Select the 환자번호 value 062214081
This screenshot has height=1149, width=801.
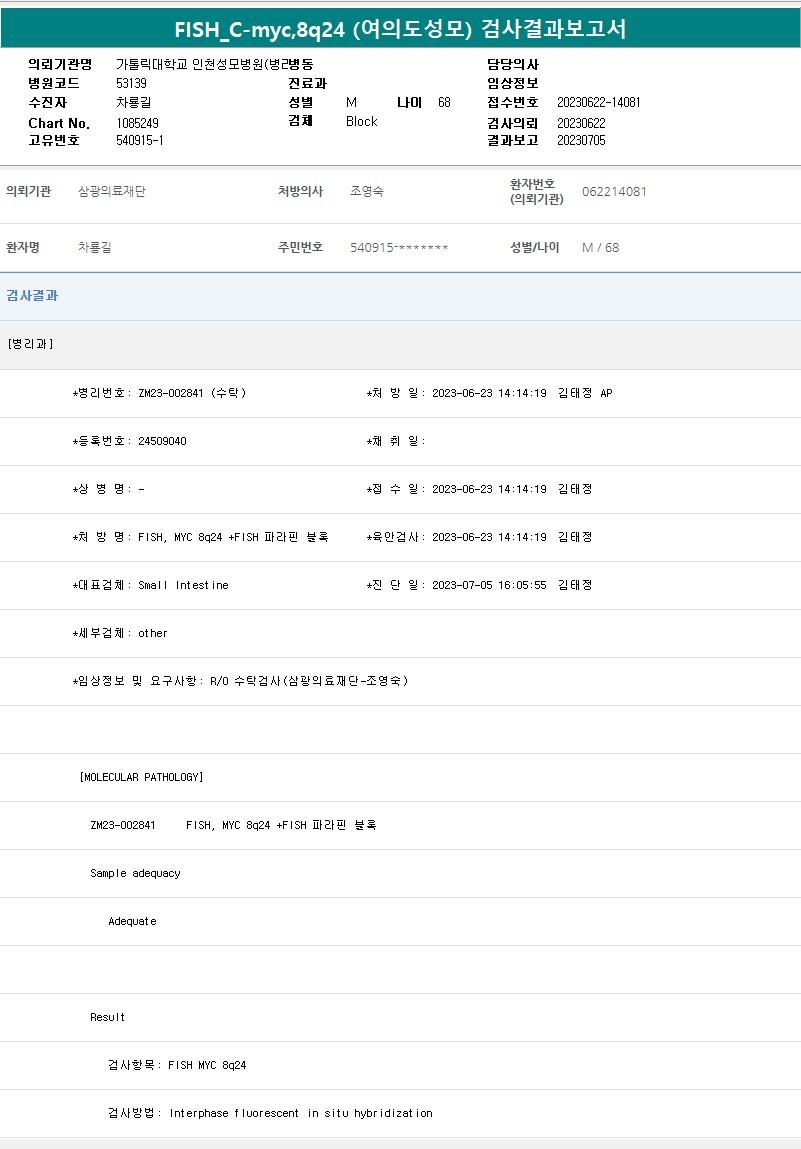coord(613,191)
